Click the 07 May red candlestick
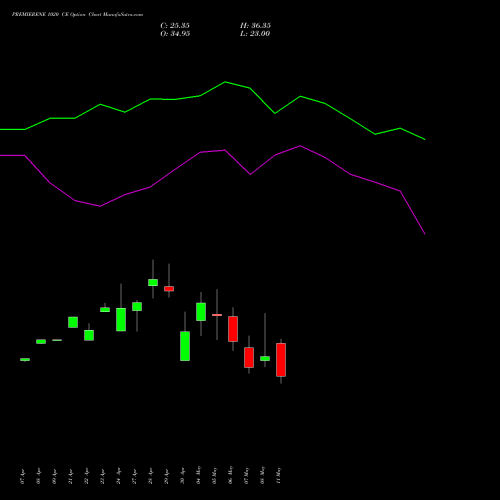The width and height of the screenshot is (500, 500). pyautogui.click(x=249, y=357)
